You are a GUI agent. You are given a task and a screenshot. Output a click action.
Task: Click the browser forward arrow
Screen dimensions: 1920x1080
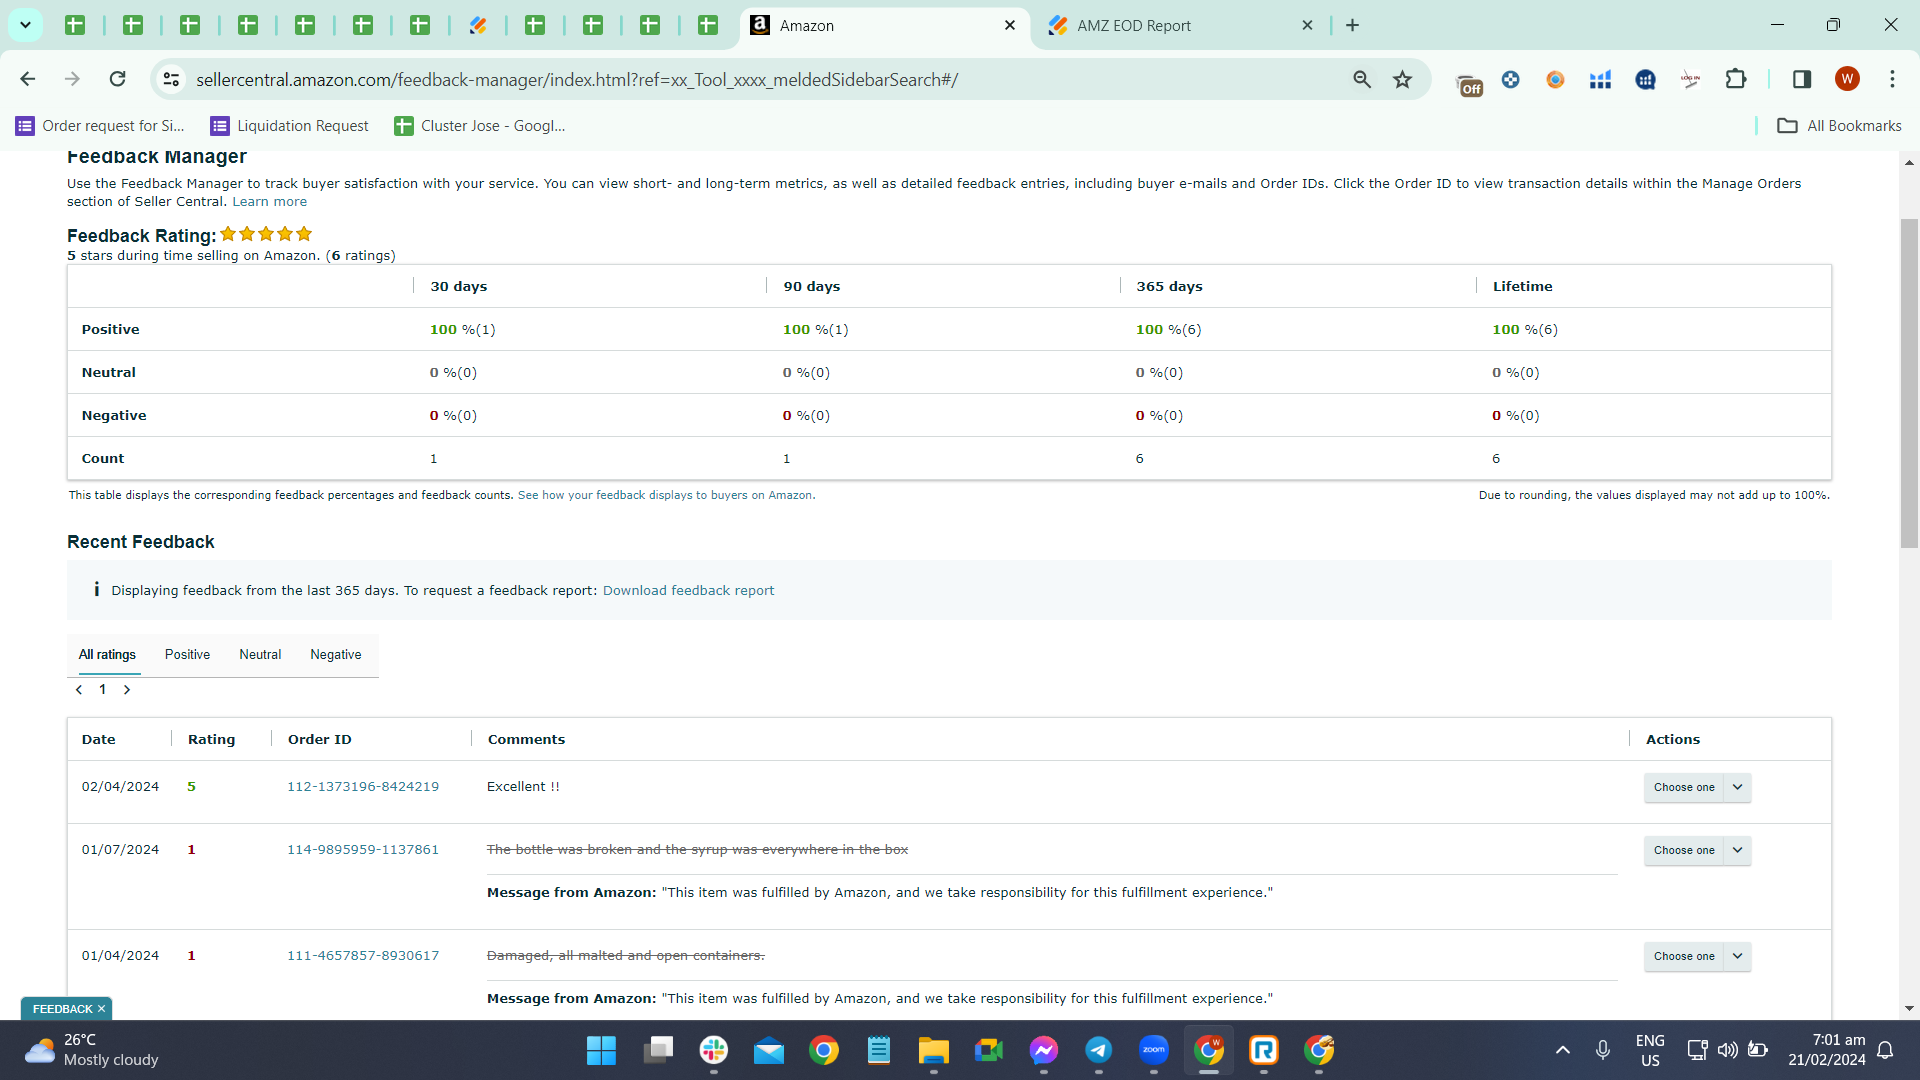[x=72, y=79]
